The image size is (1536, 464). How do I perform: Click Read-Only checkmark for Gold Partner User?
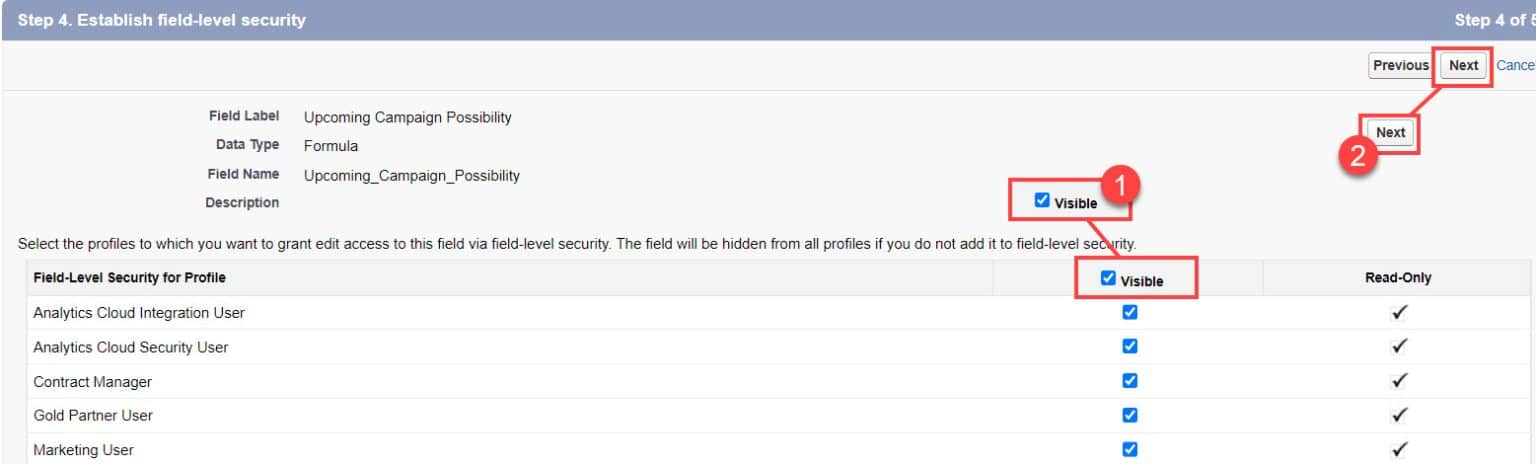pyautogui.click(x=1399, y=415)
